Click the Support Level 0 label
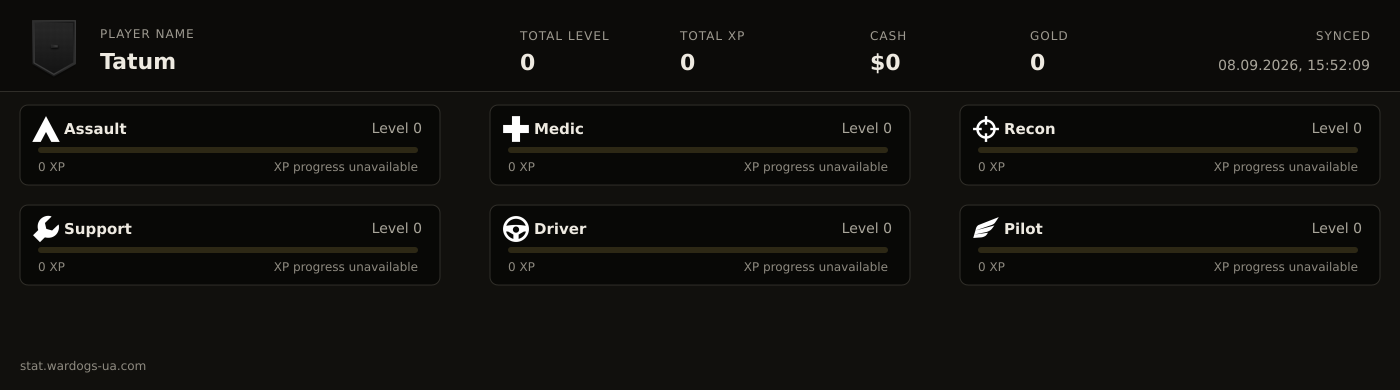1400x390 pixels. (x=397, y=228)
